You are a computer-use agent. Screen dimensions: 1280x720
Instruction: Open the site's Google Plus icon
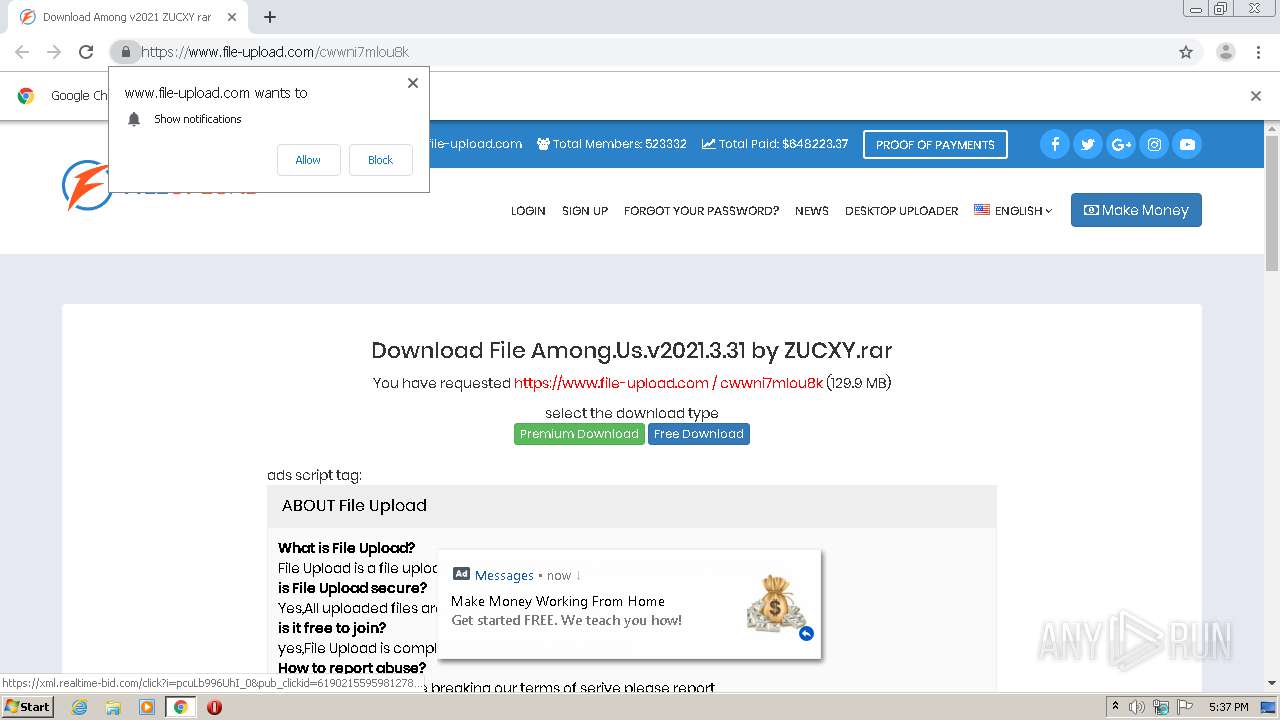point(1121,144)
